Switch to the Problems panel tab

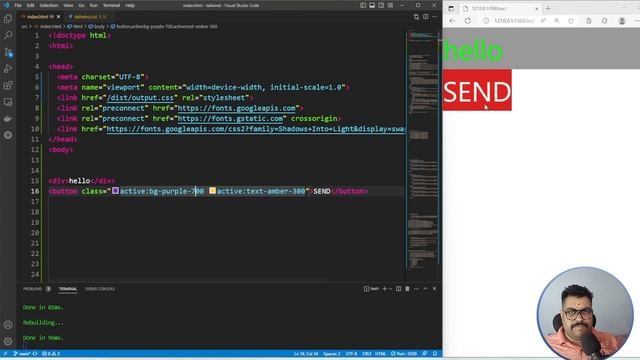(36, 289)
